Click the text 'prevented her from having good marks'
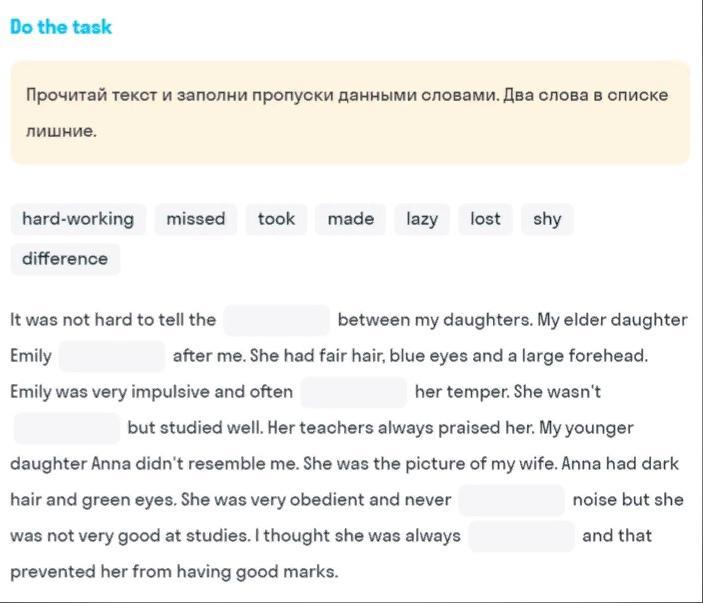The width and height of the screenshot is (703, 603). coord(174,572)
